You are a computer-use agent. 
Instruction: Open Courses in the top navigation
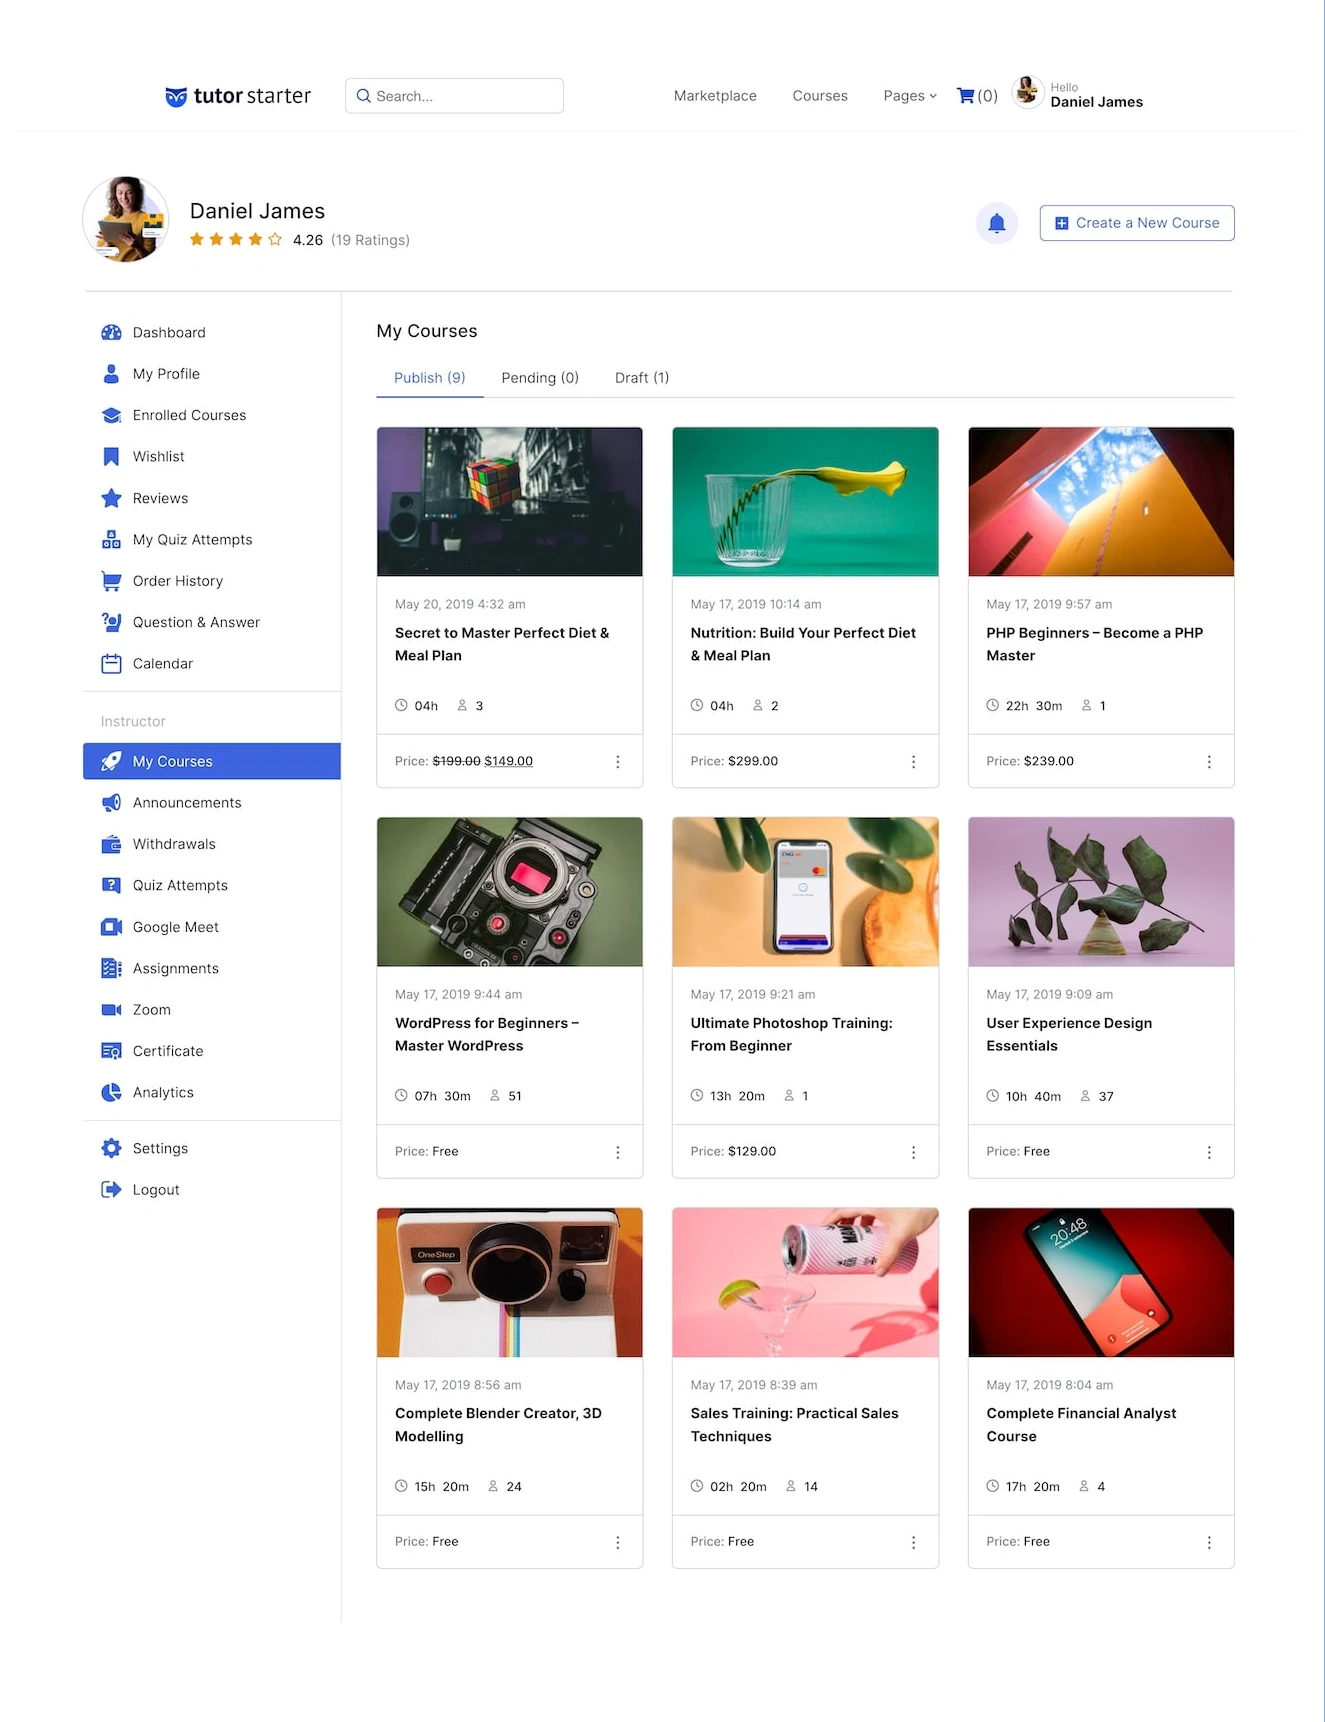coord(820,96)
